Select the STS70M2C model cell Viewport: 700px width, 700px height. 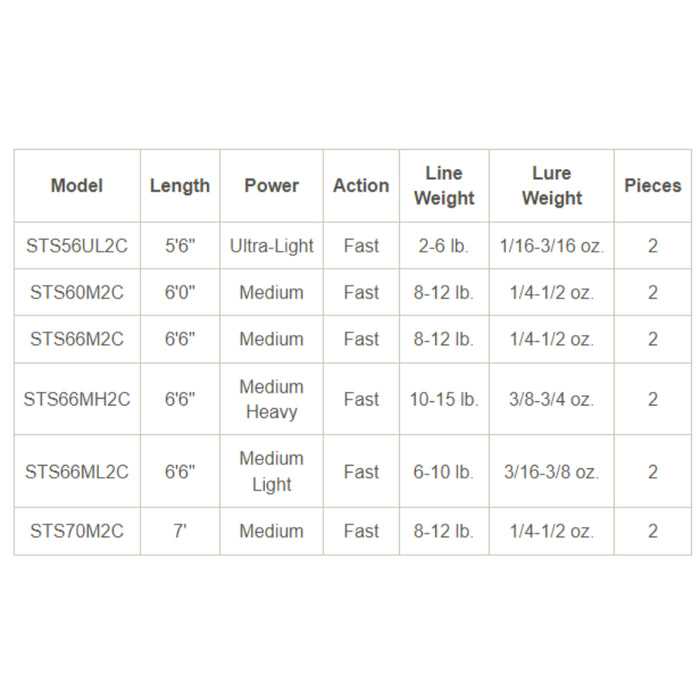click(x=77, y=532)
